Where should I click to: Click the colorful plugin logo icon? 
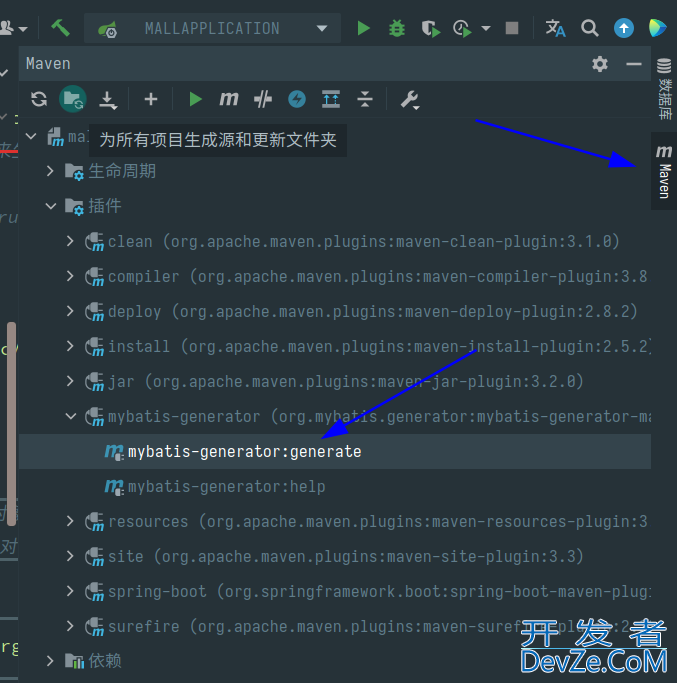[x=657, y=28]
